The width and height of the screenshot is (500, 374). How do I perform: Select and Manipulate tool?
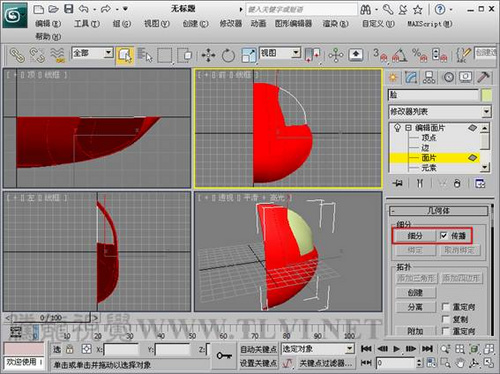[x=335, y=55]
